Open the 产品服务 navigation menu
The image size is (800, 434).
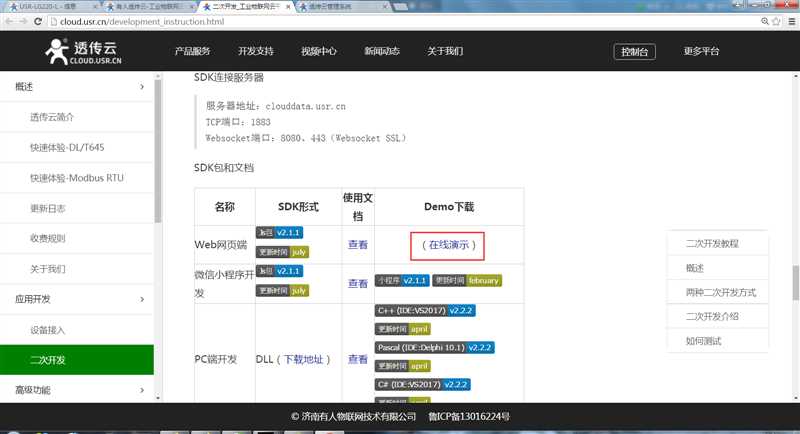(x=192, y=51)
